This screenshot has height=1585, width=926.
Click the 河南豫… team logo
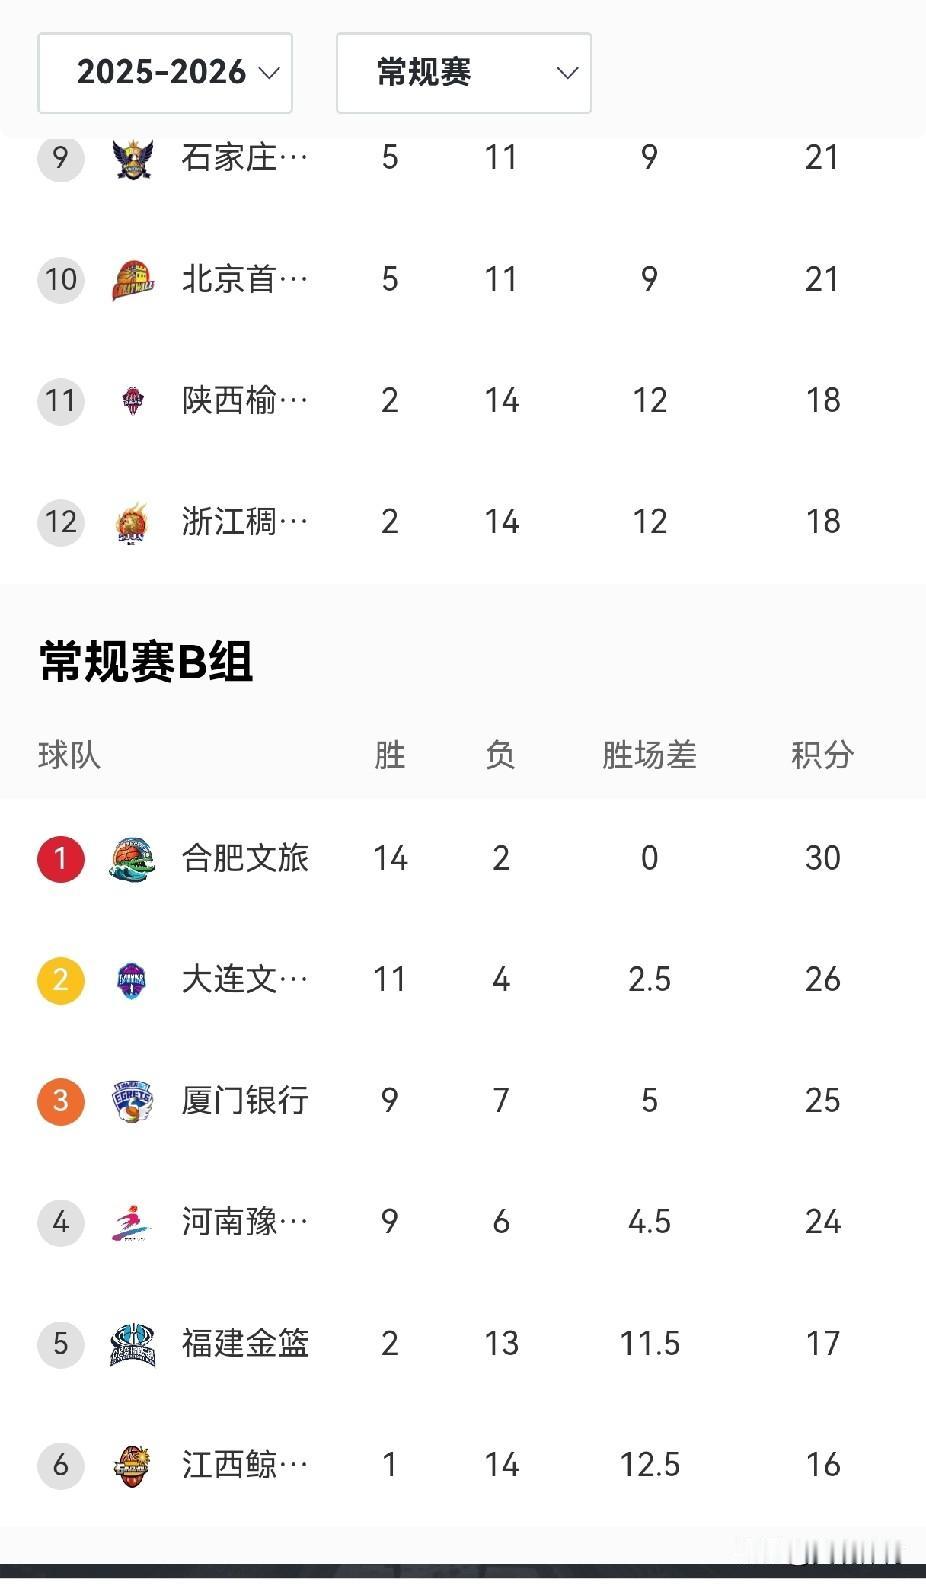tap(132, 1222)
